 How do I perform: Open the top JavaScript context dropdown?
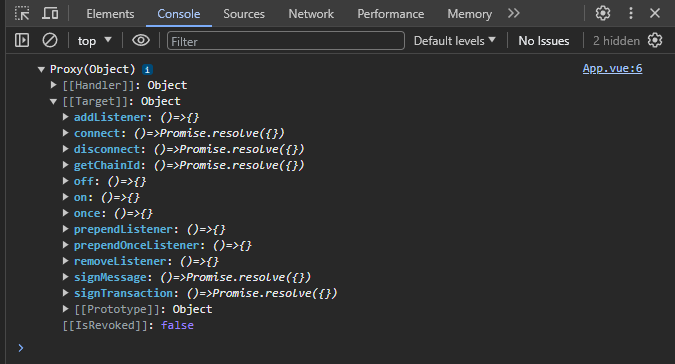click(94, 41)
